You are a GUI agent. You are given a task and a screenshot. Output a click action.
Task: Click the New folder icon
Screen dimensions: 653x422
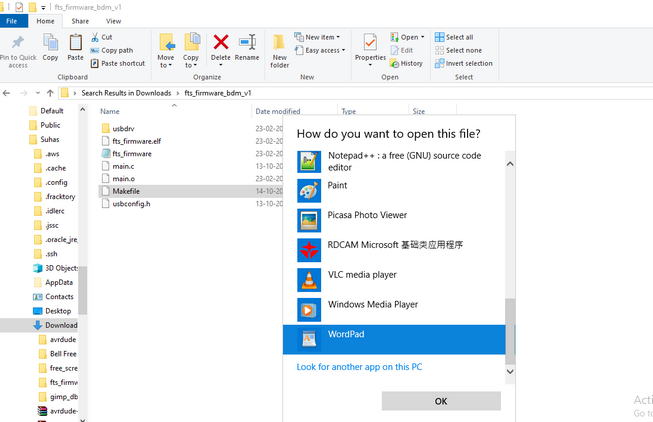279,42
